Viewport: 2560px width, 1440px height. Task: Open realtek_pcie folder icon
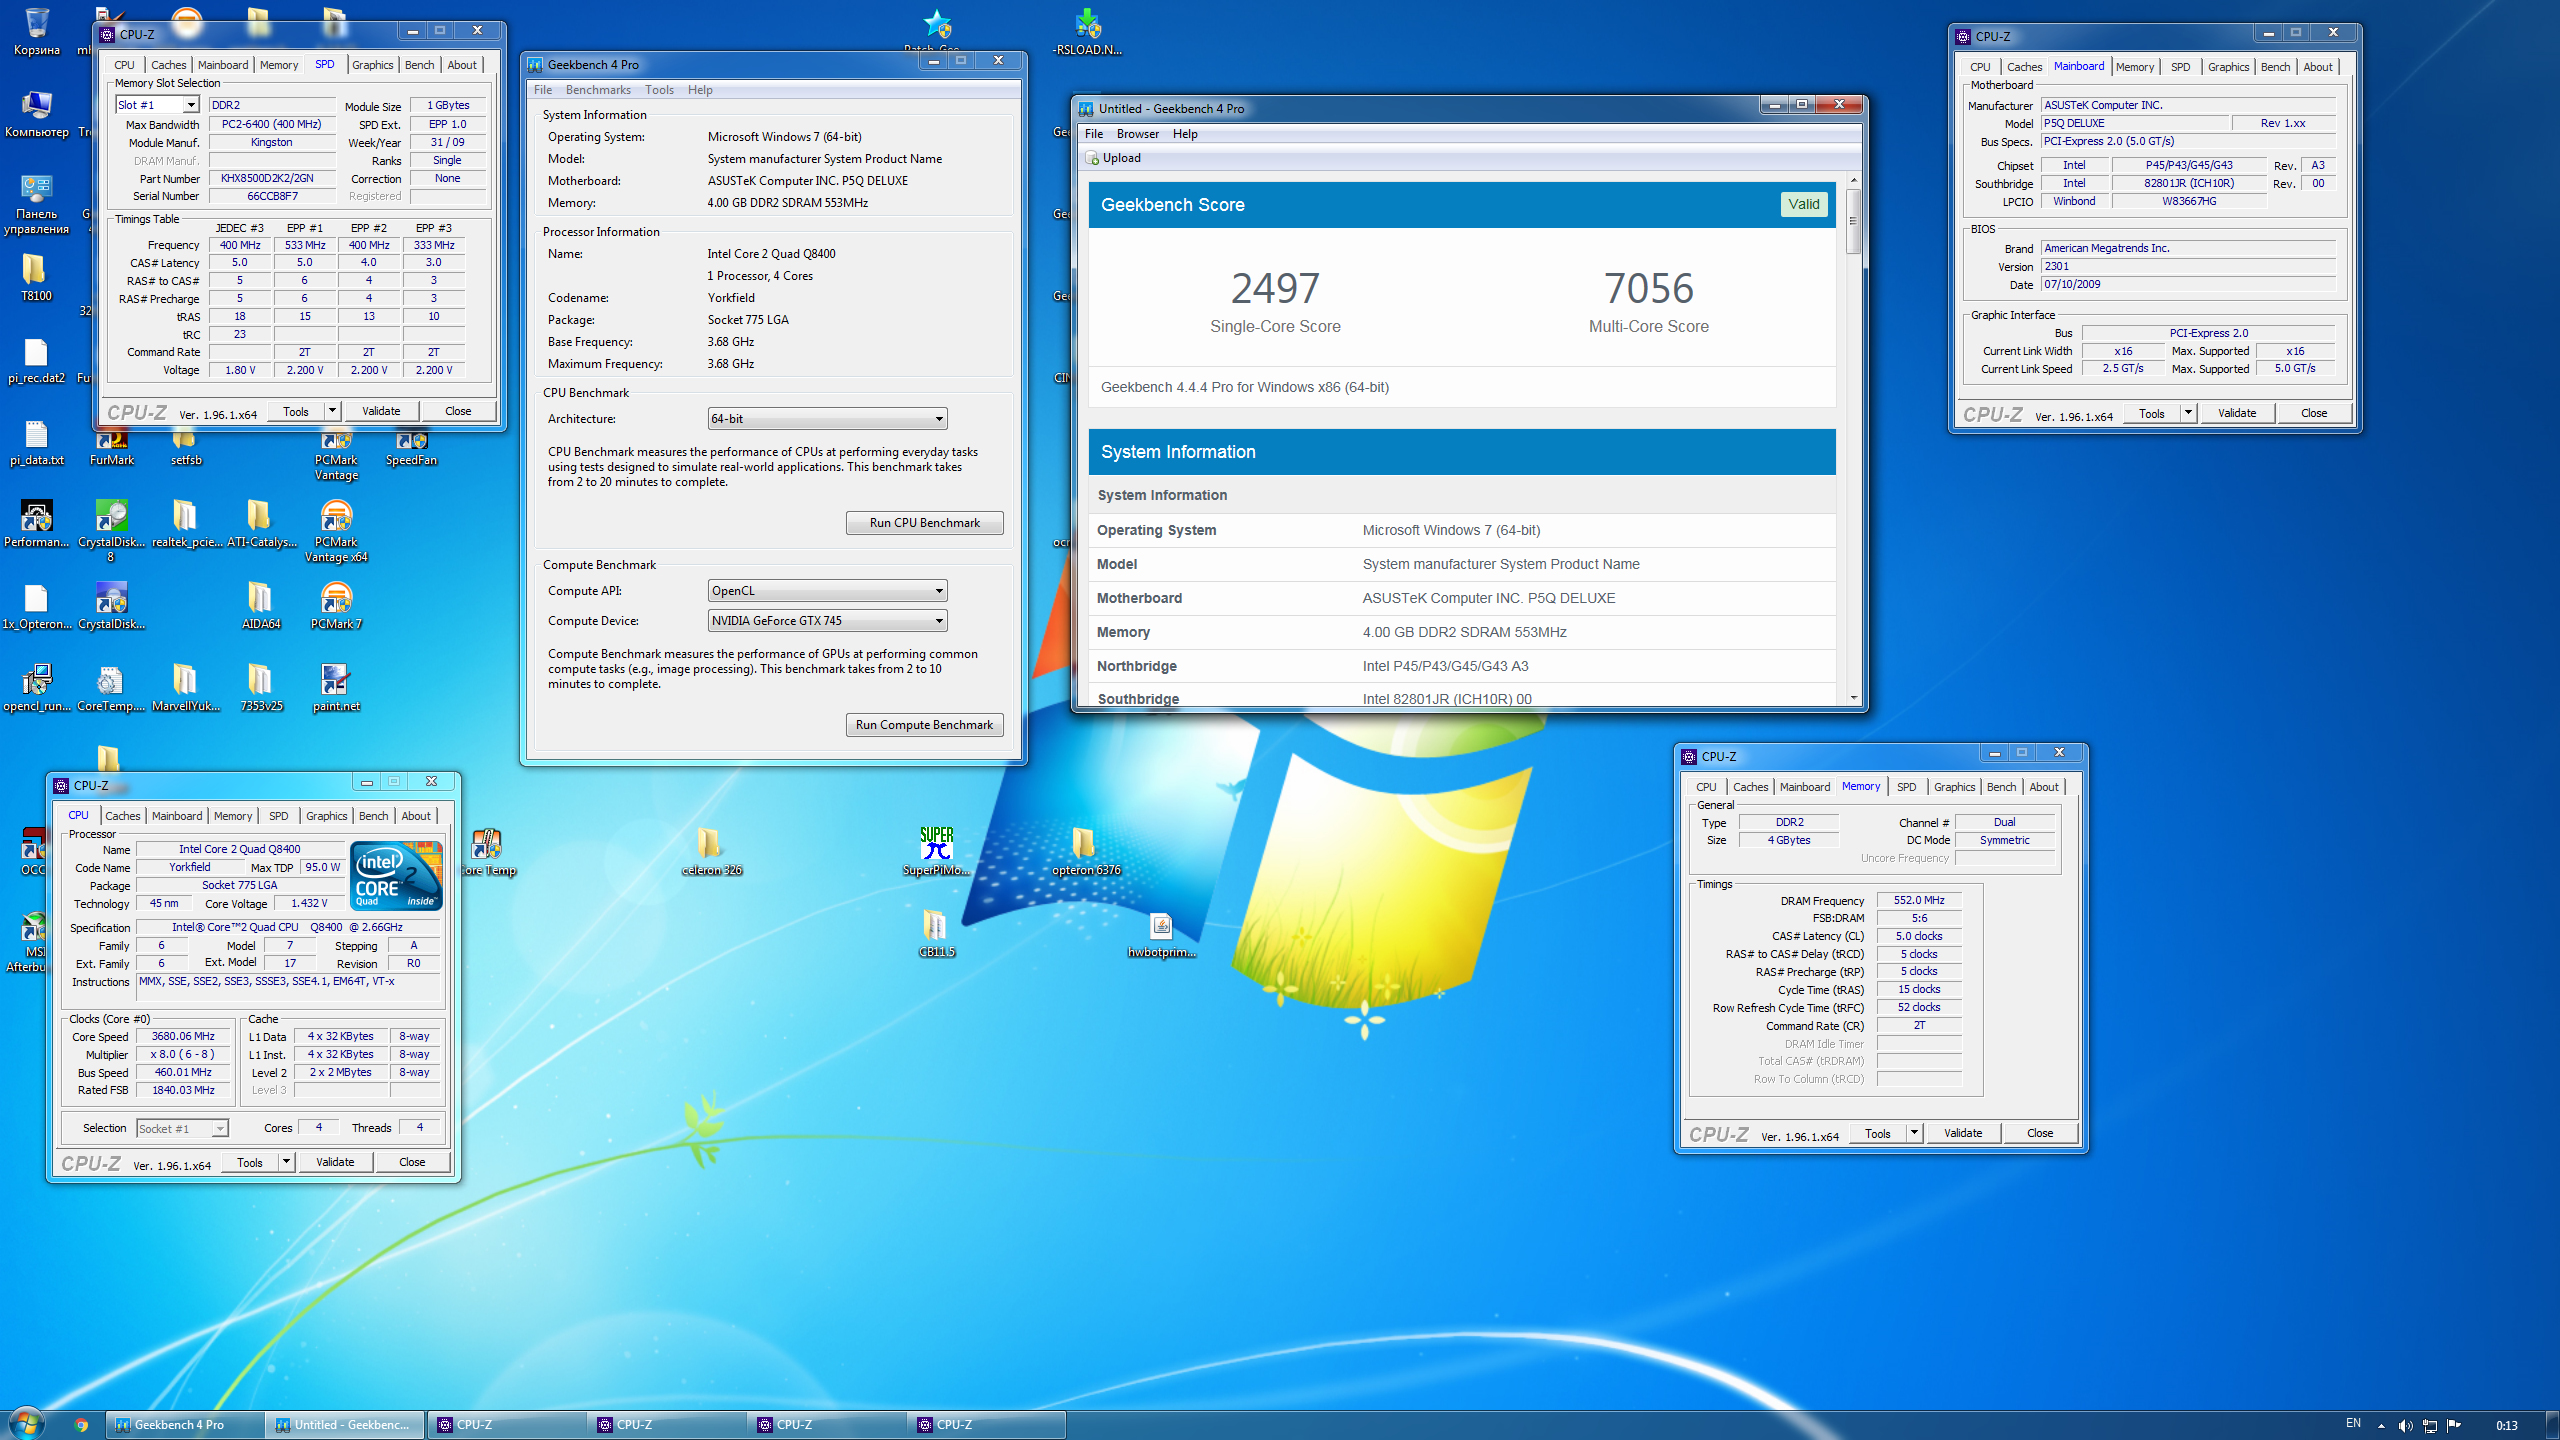[x=186, y=524]
